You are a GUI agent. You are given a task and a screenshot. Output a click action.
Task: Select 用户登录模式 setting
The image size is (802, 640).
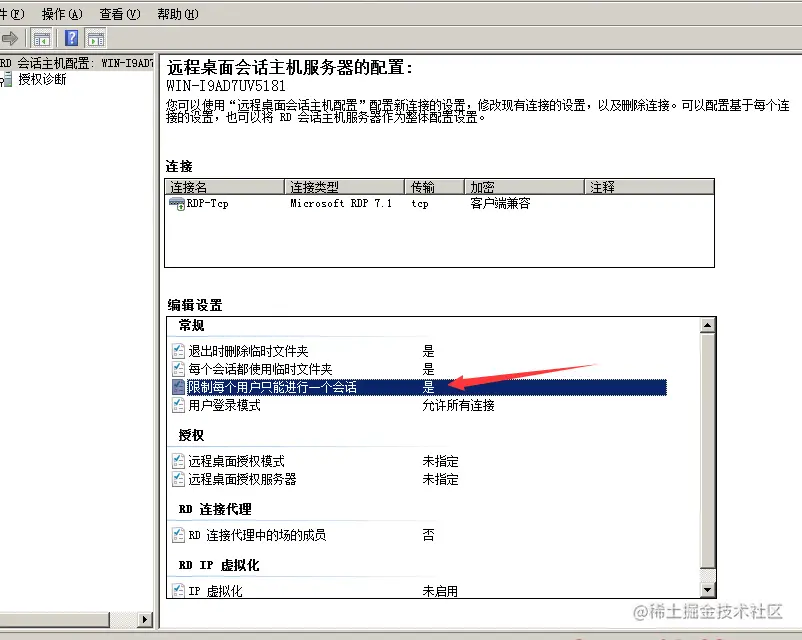224,405
